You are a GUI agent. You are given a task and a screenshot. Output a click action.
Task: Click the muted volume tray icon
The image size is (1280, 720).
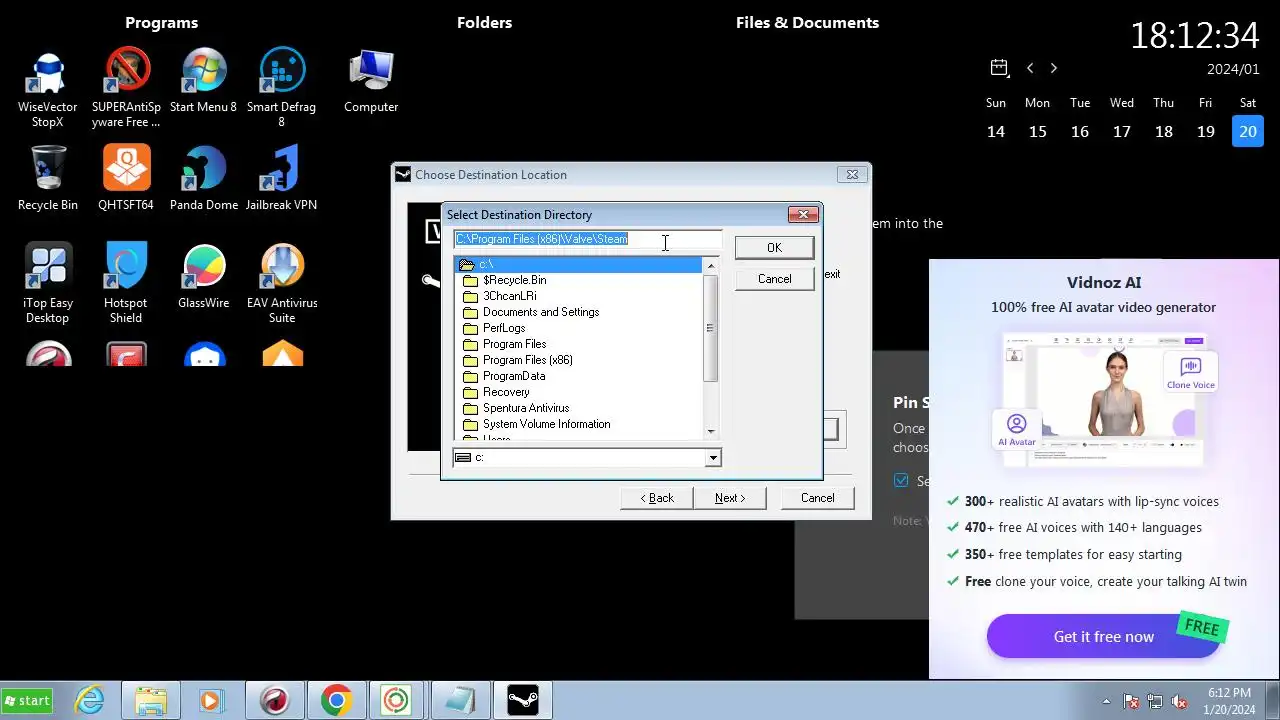coord(1179,702)
